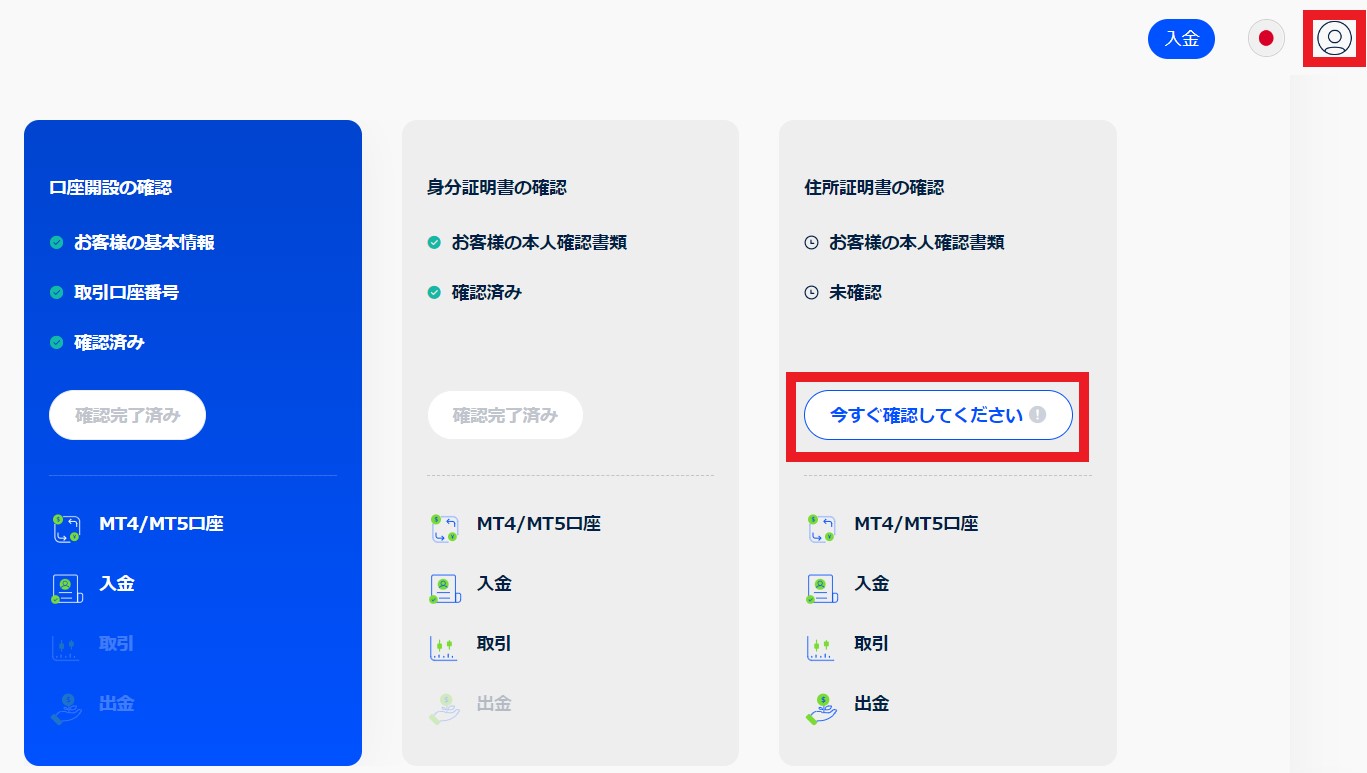Select 出金 text in 住所証明書 card

coord(871,703)
